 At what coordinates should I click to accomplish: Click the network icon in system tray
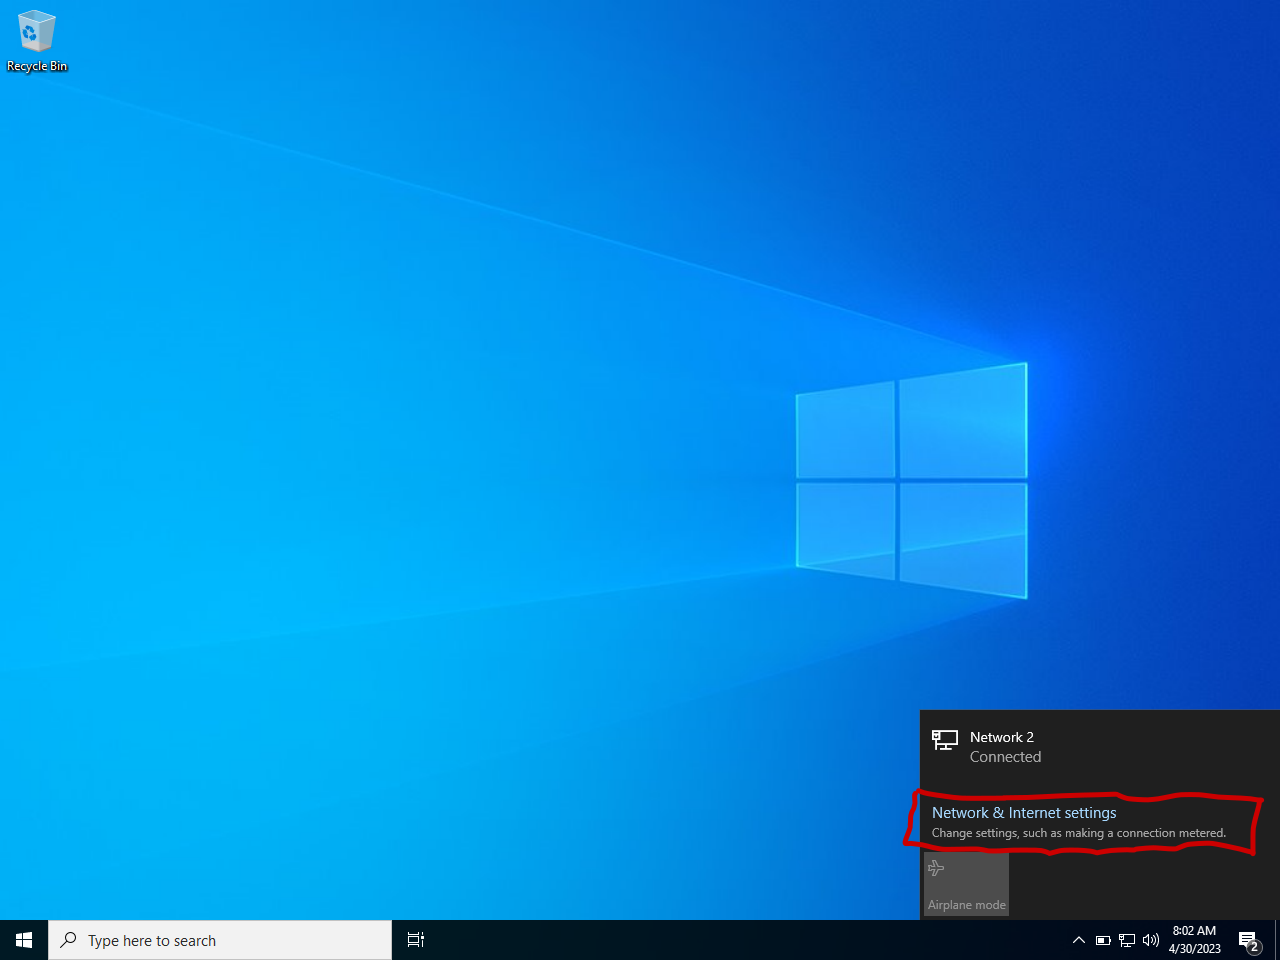(1127, 940)
